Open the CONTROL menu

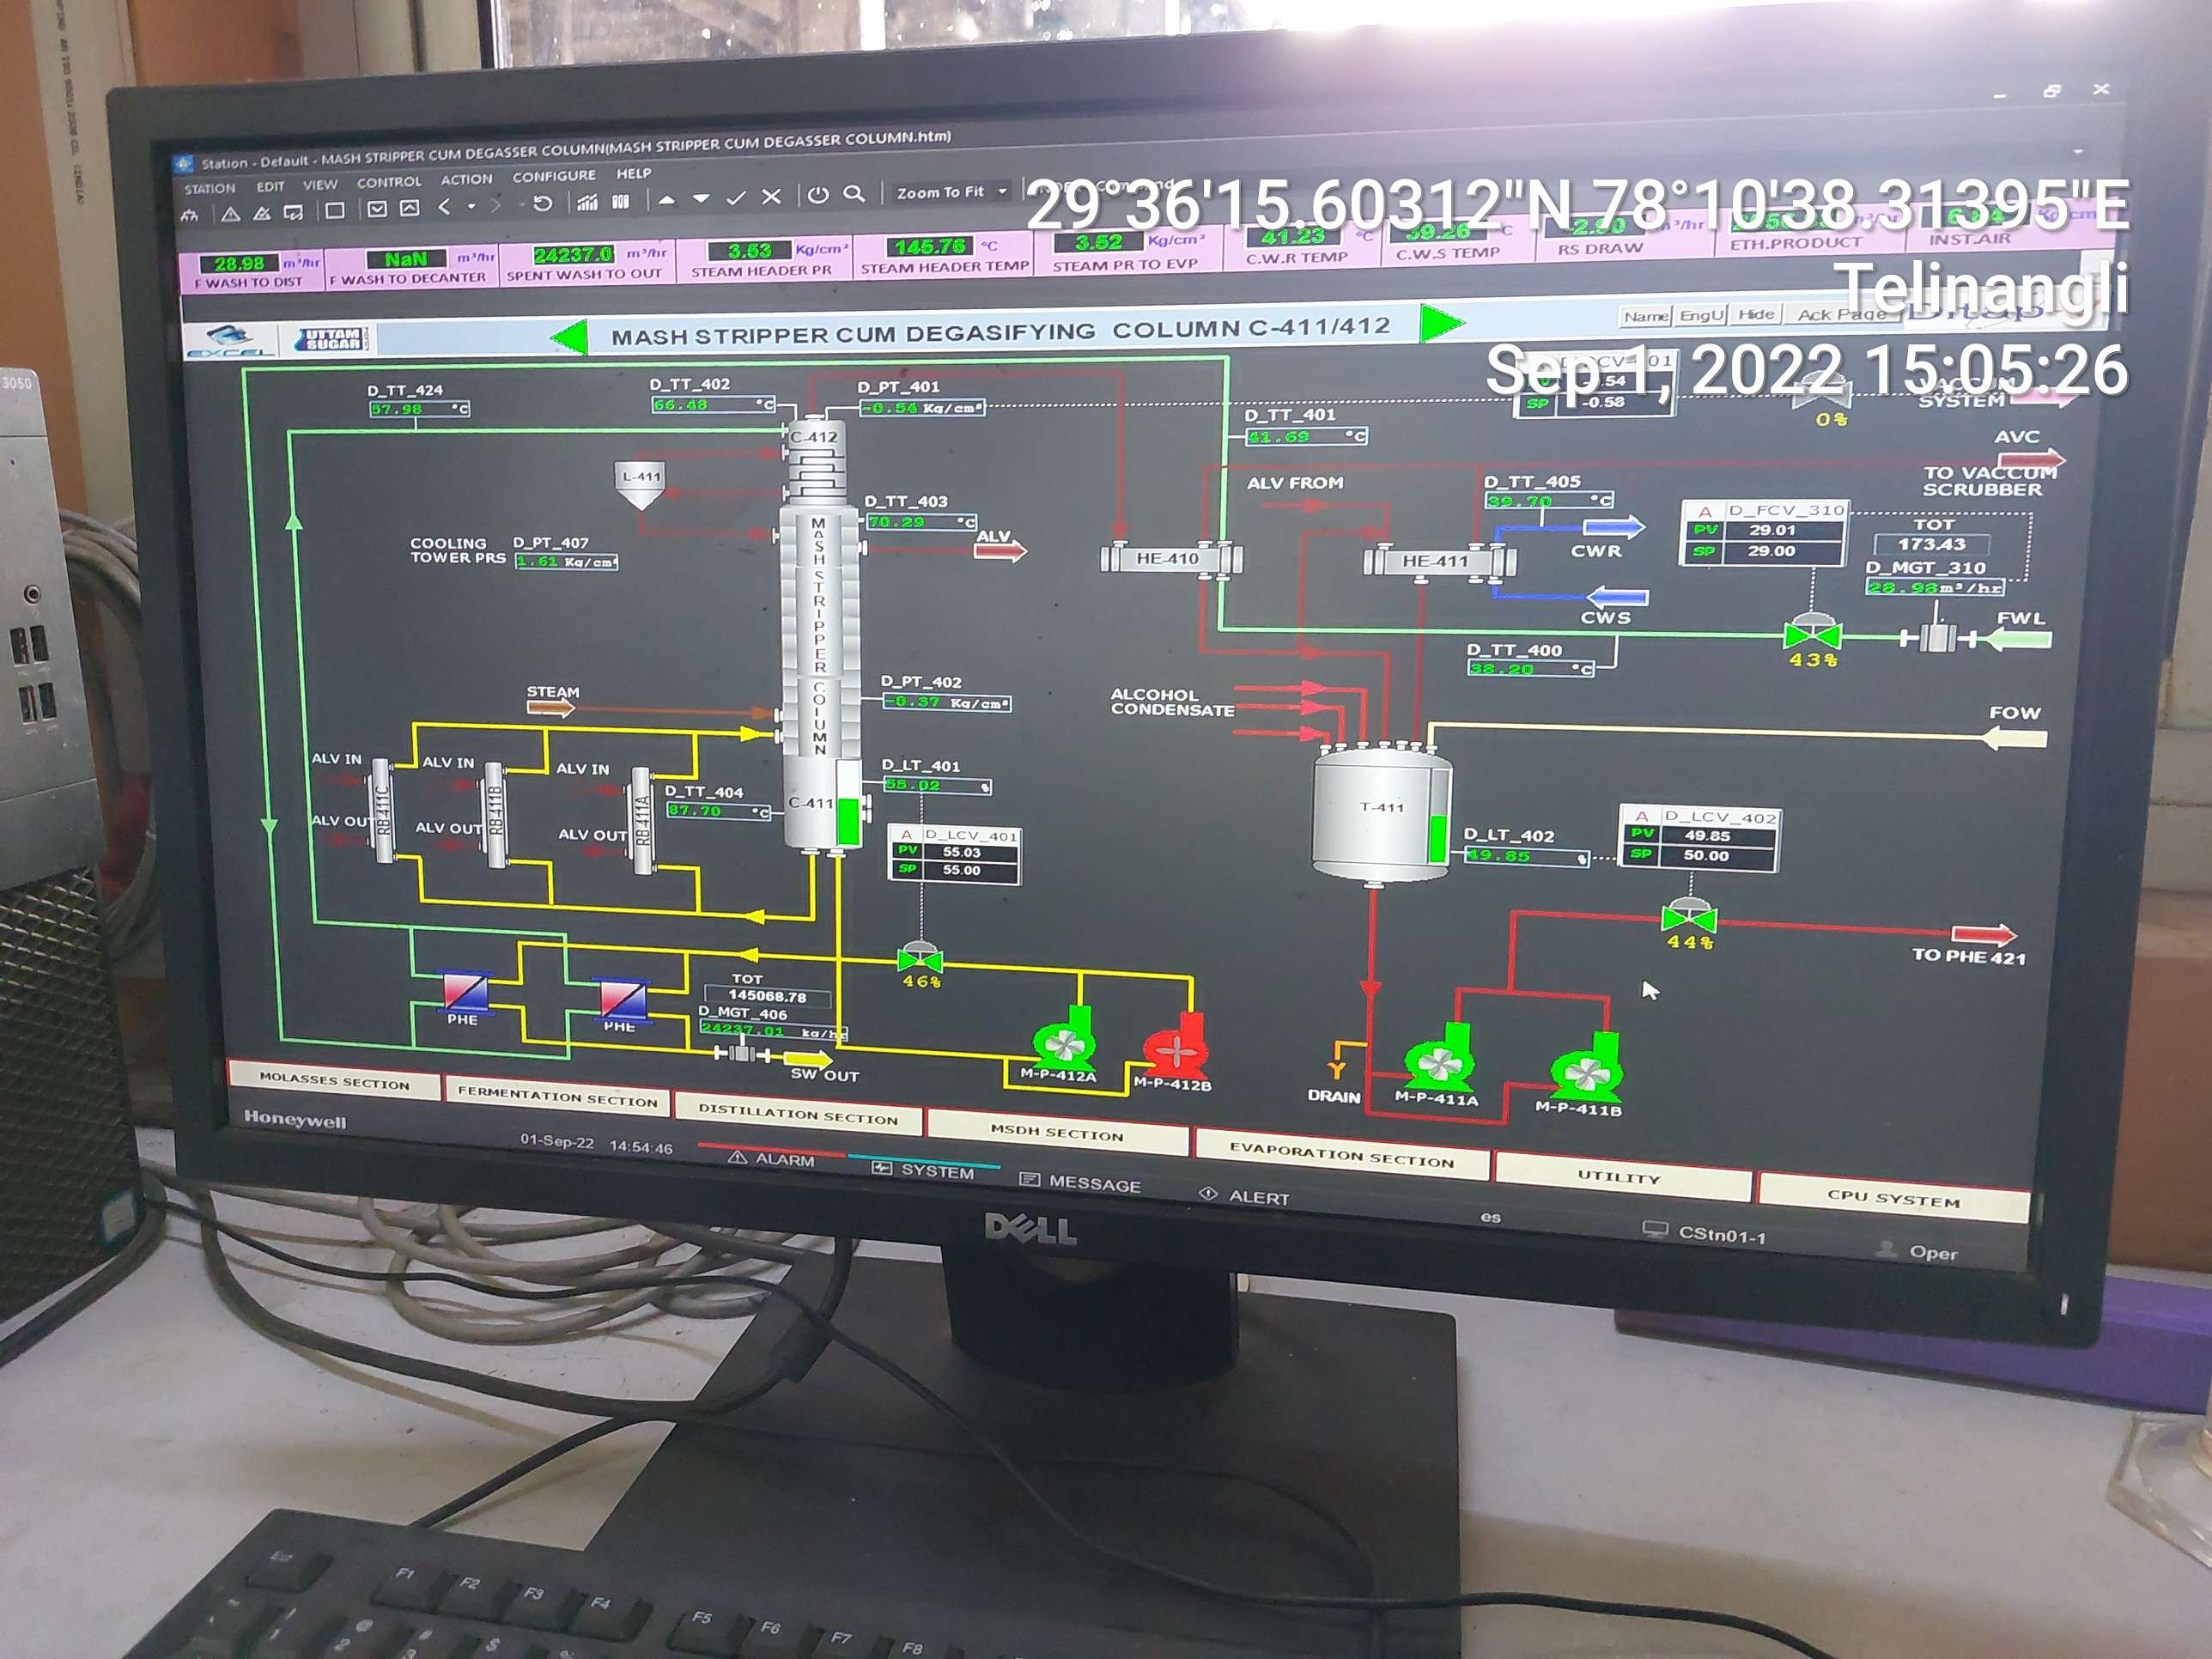tap(389, 182)
